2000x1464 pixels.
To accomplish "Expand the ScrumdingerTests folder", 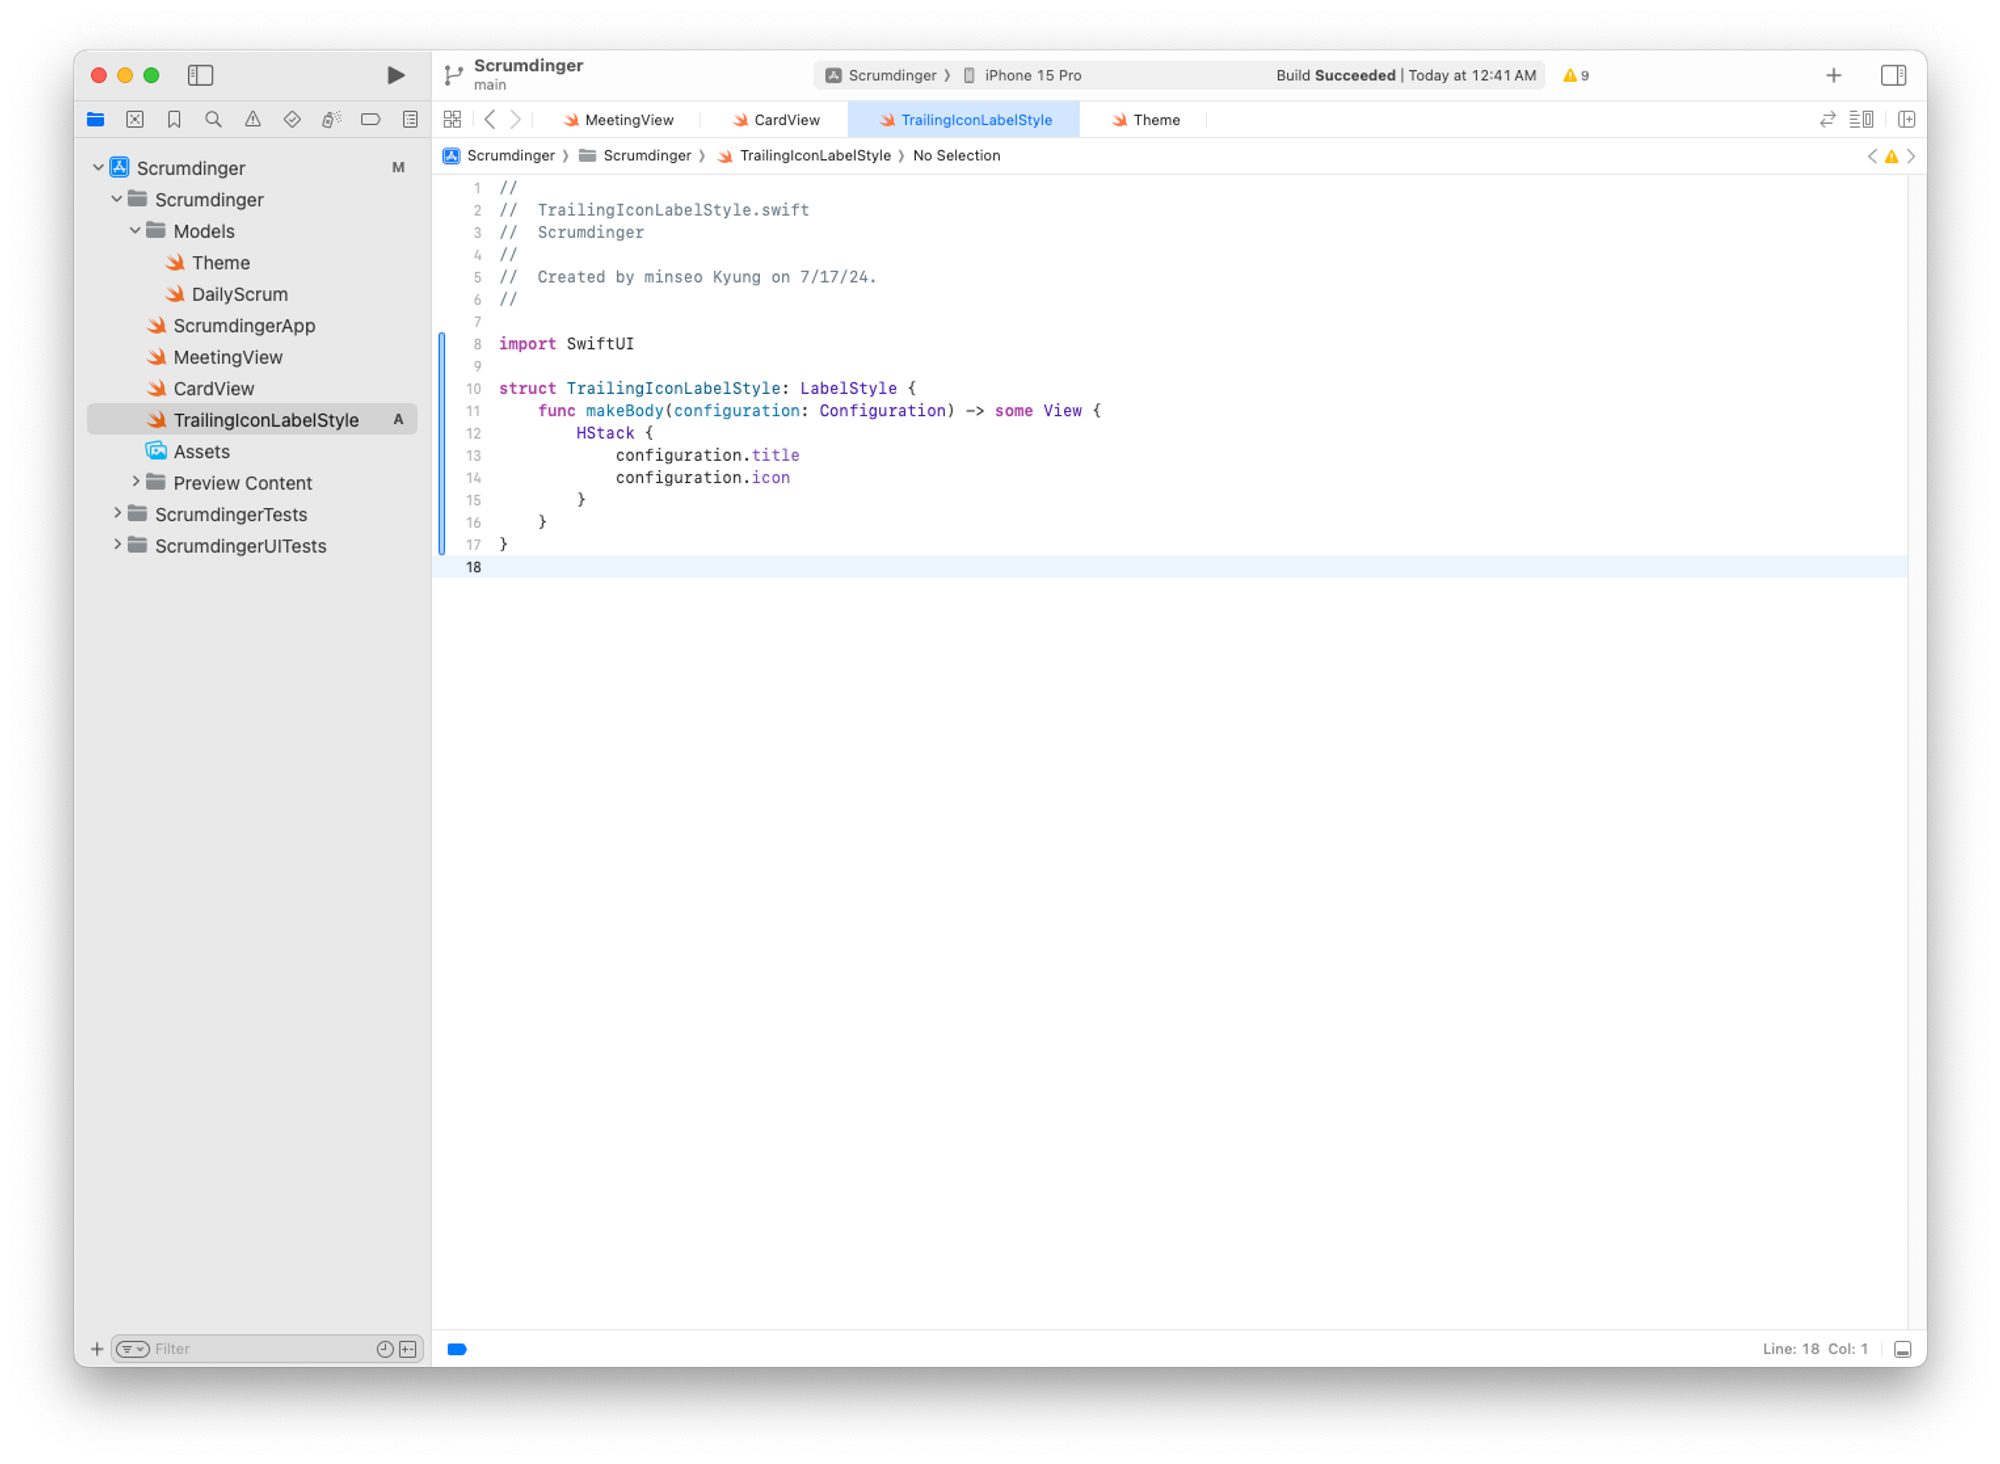I will (117, 514).
